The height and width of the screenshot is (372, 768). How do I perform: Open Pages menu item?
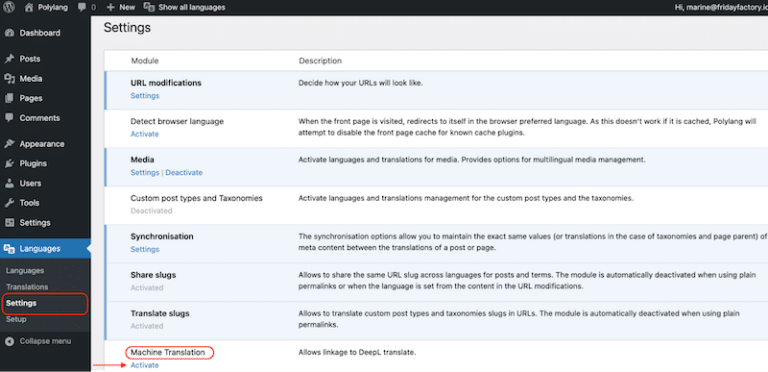pos(31,98)
